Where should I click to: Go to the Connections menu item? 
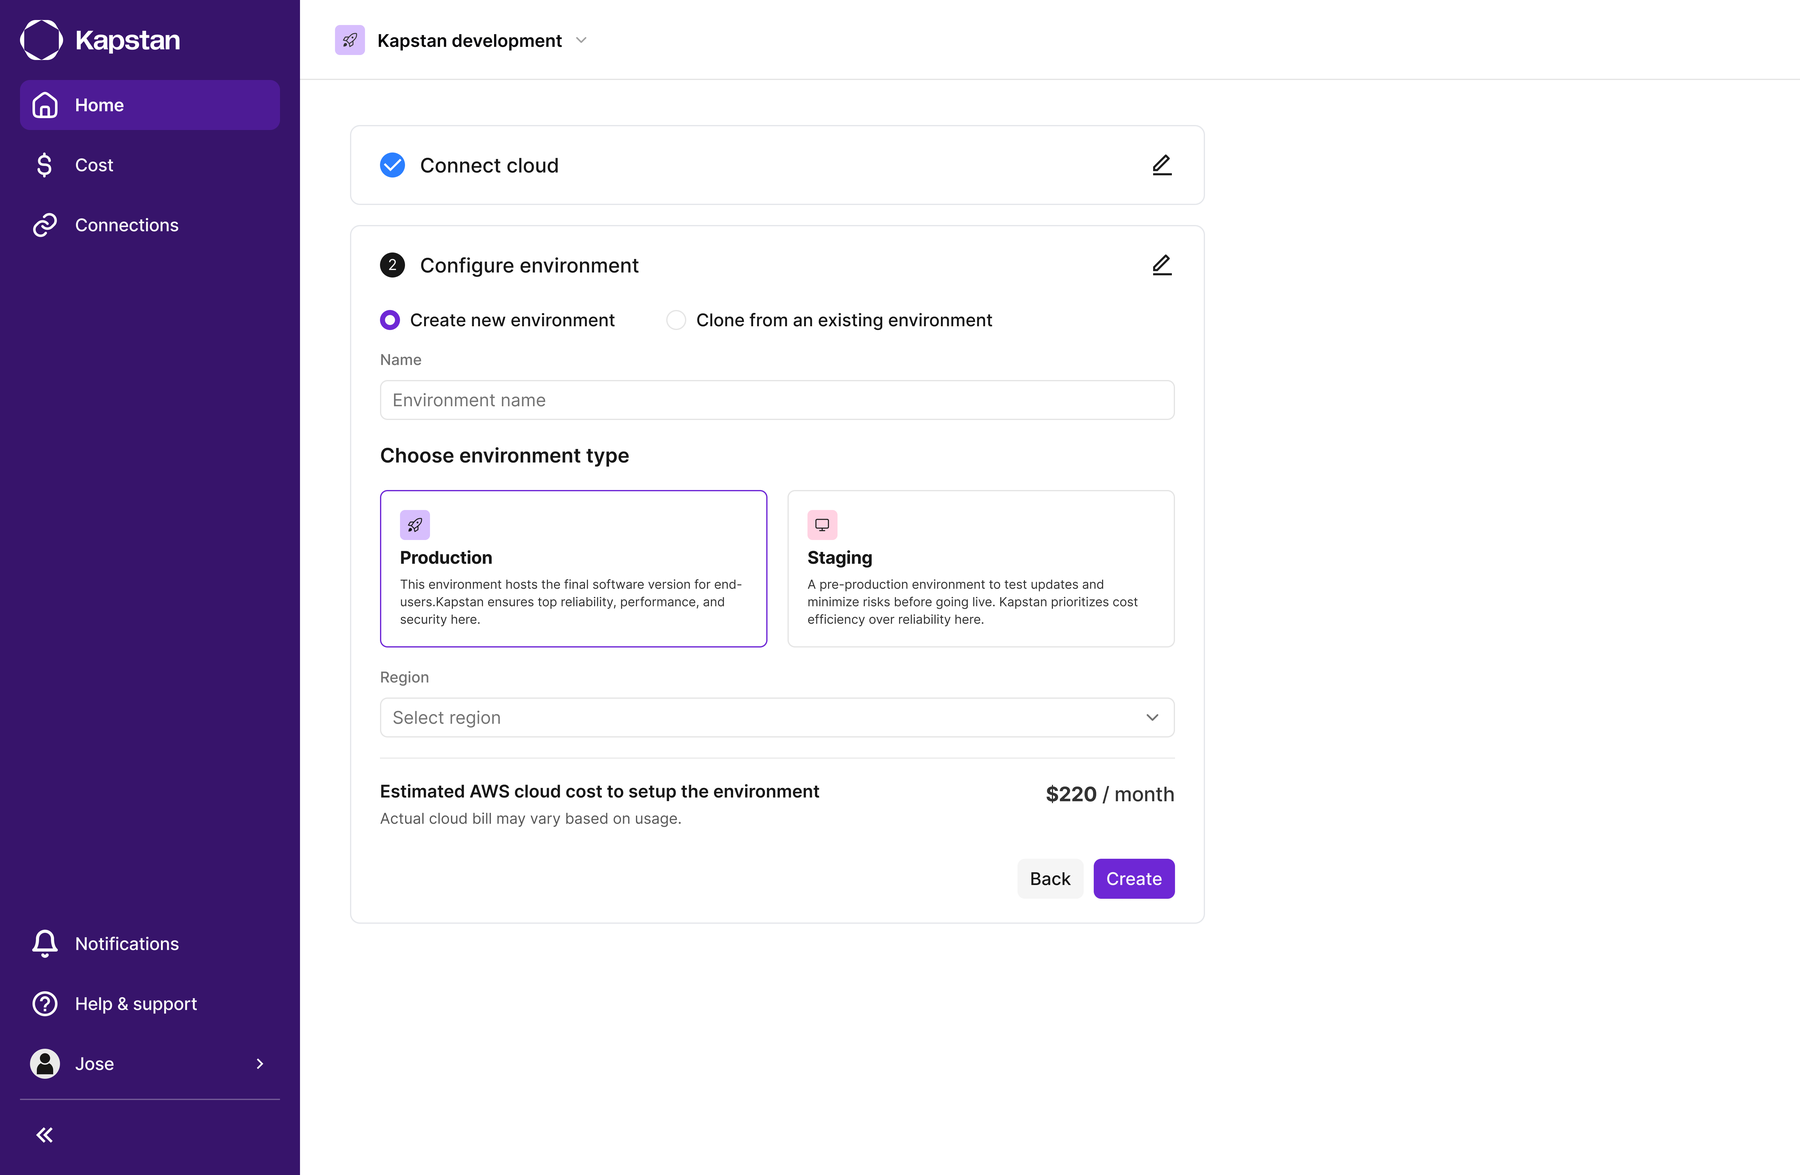coord(150,225)
